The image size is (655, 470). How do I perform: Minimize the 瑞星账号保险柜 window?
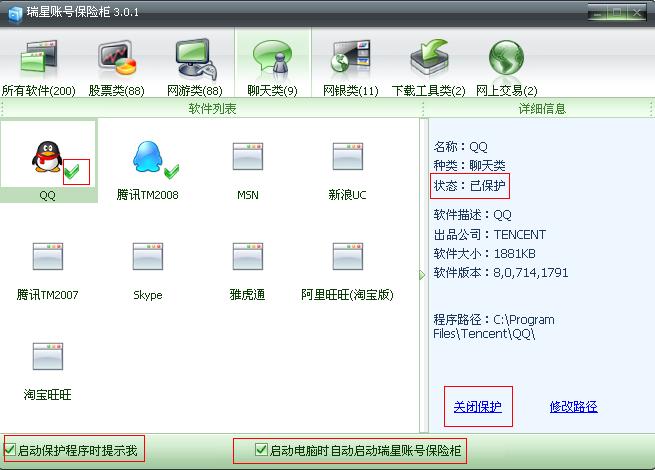click(x=598, y=13)
